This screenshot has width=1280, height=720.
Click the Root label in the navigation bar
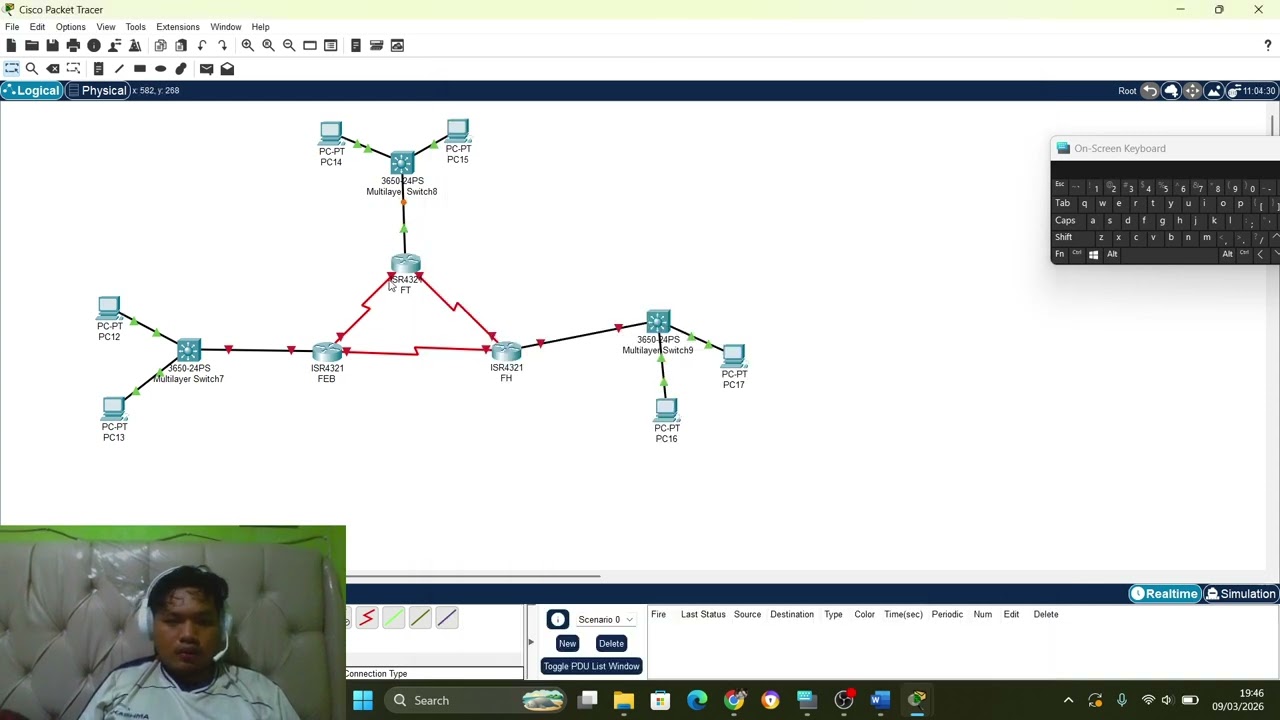point(1127,91)
